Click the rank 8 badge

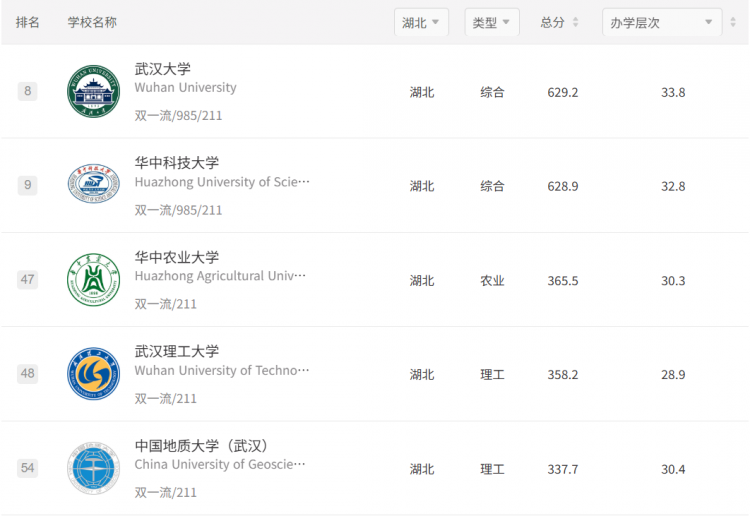pyautogui.click(x=27, y=91)
